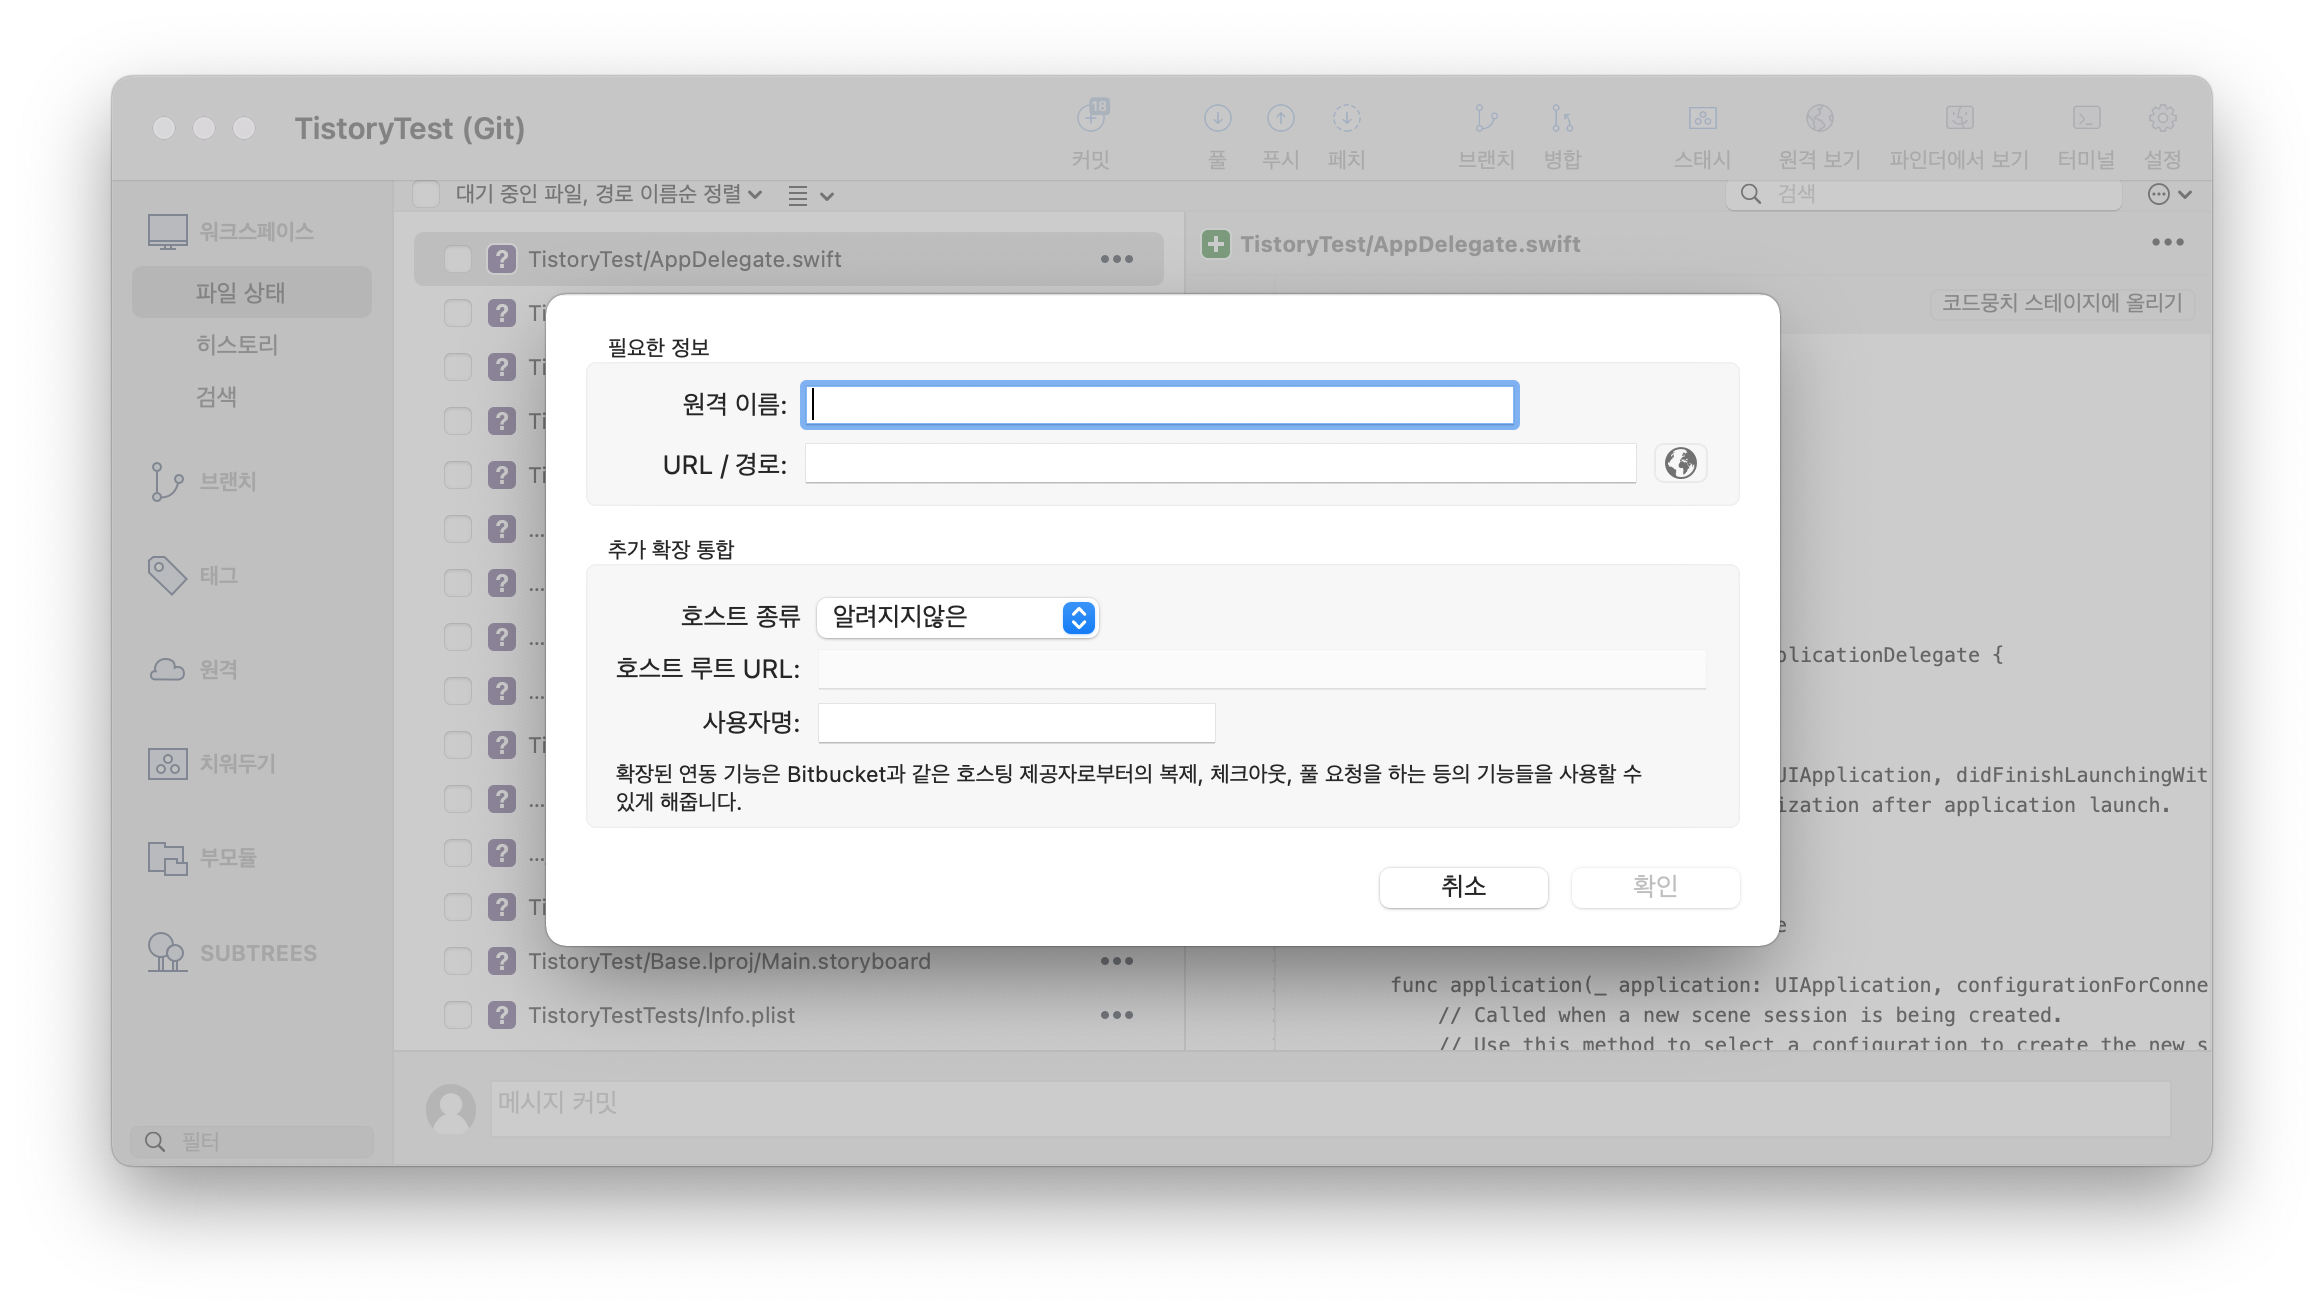Image resolution: width=2324 pixels, height=1314 pixels.
Task: Click the URL / 경로 input field
Action: 1220,464
